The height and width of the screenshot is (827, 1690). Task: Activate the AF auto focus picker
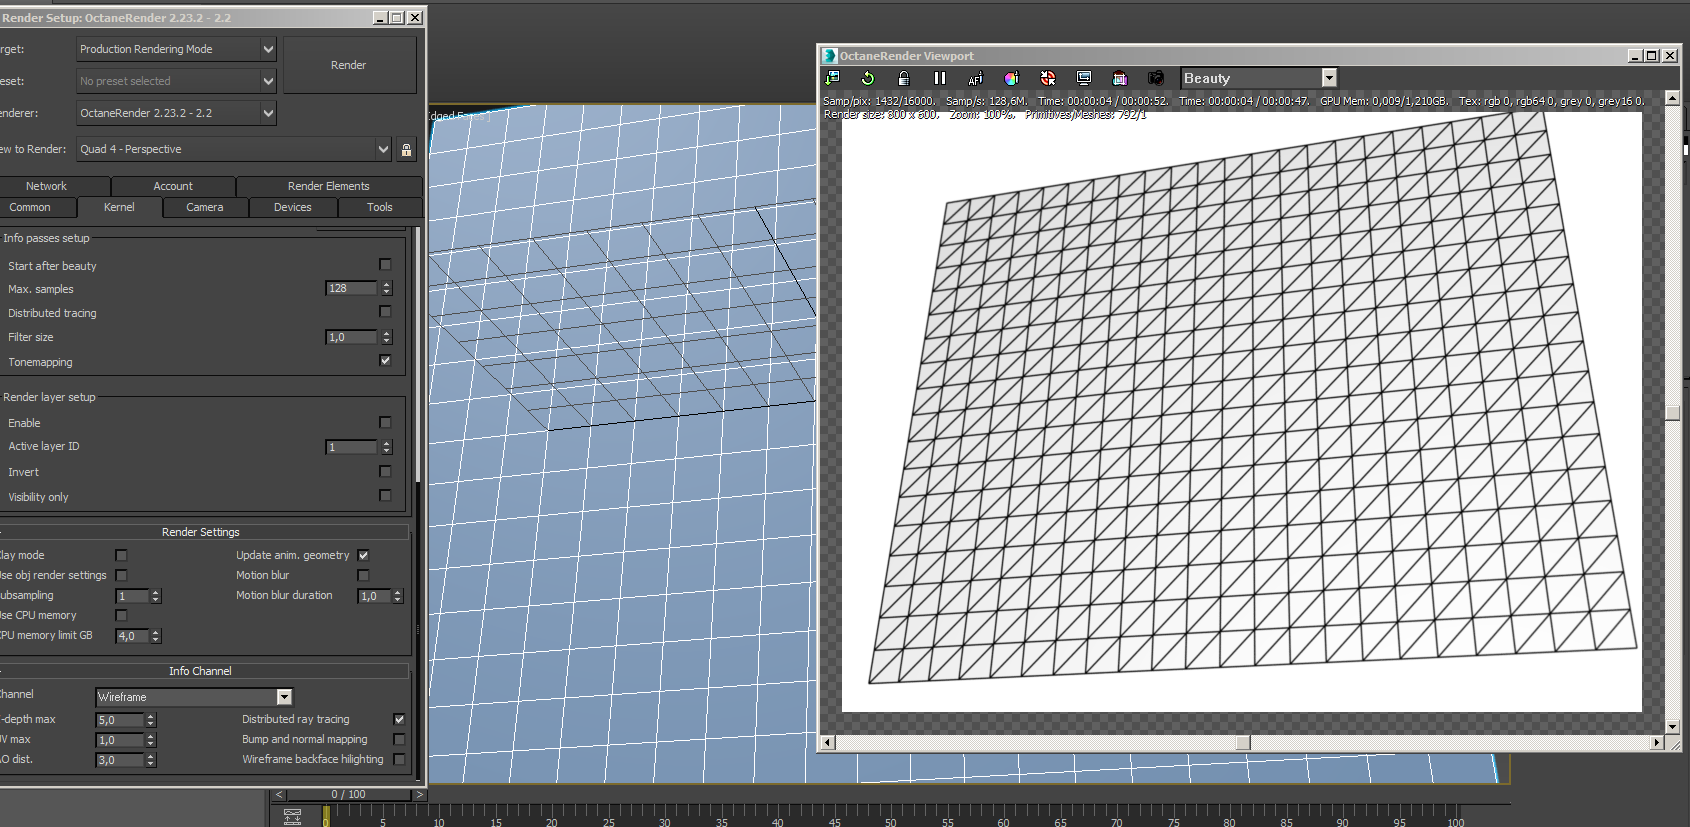tap(975, 78)
